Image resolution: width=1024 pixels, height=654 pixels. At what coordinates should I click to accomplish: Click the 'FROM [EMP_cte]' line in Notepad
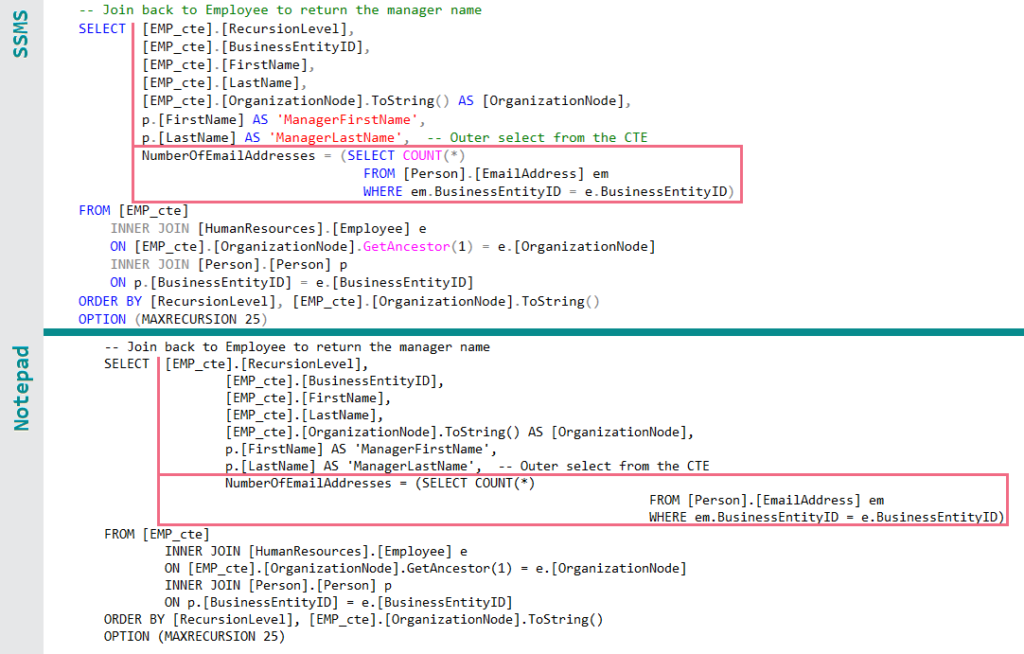tap(157, 534)
